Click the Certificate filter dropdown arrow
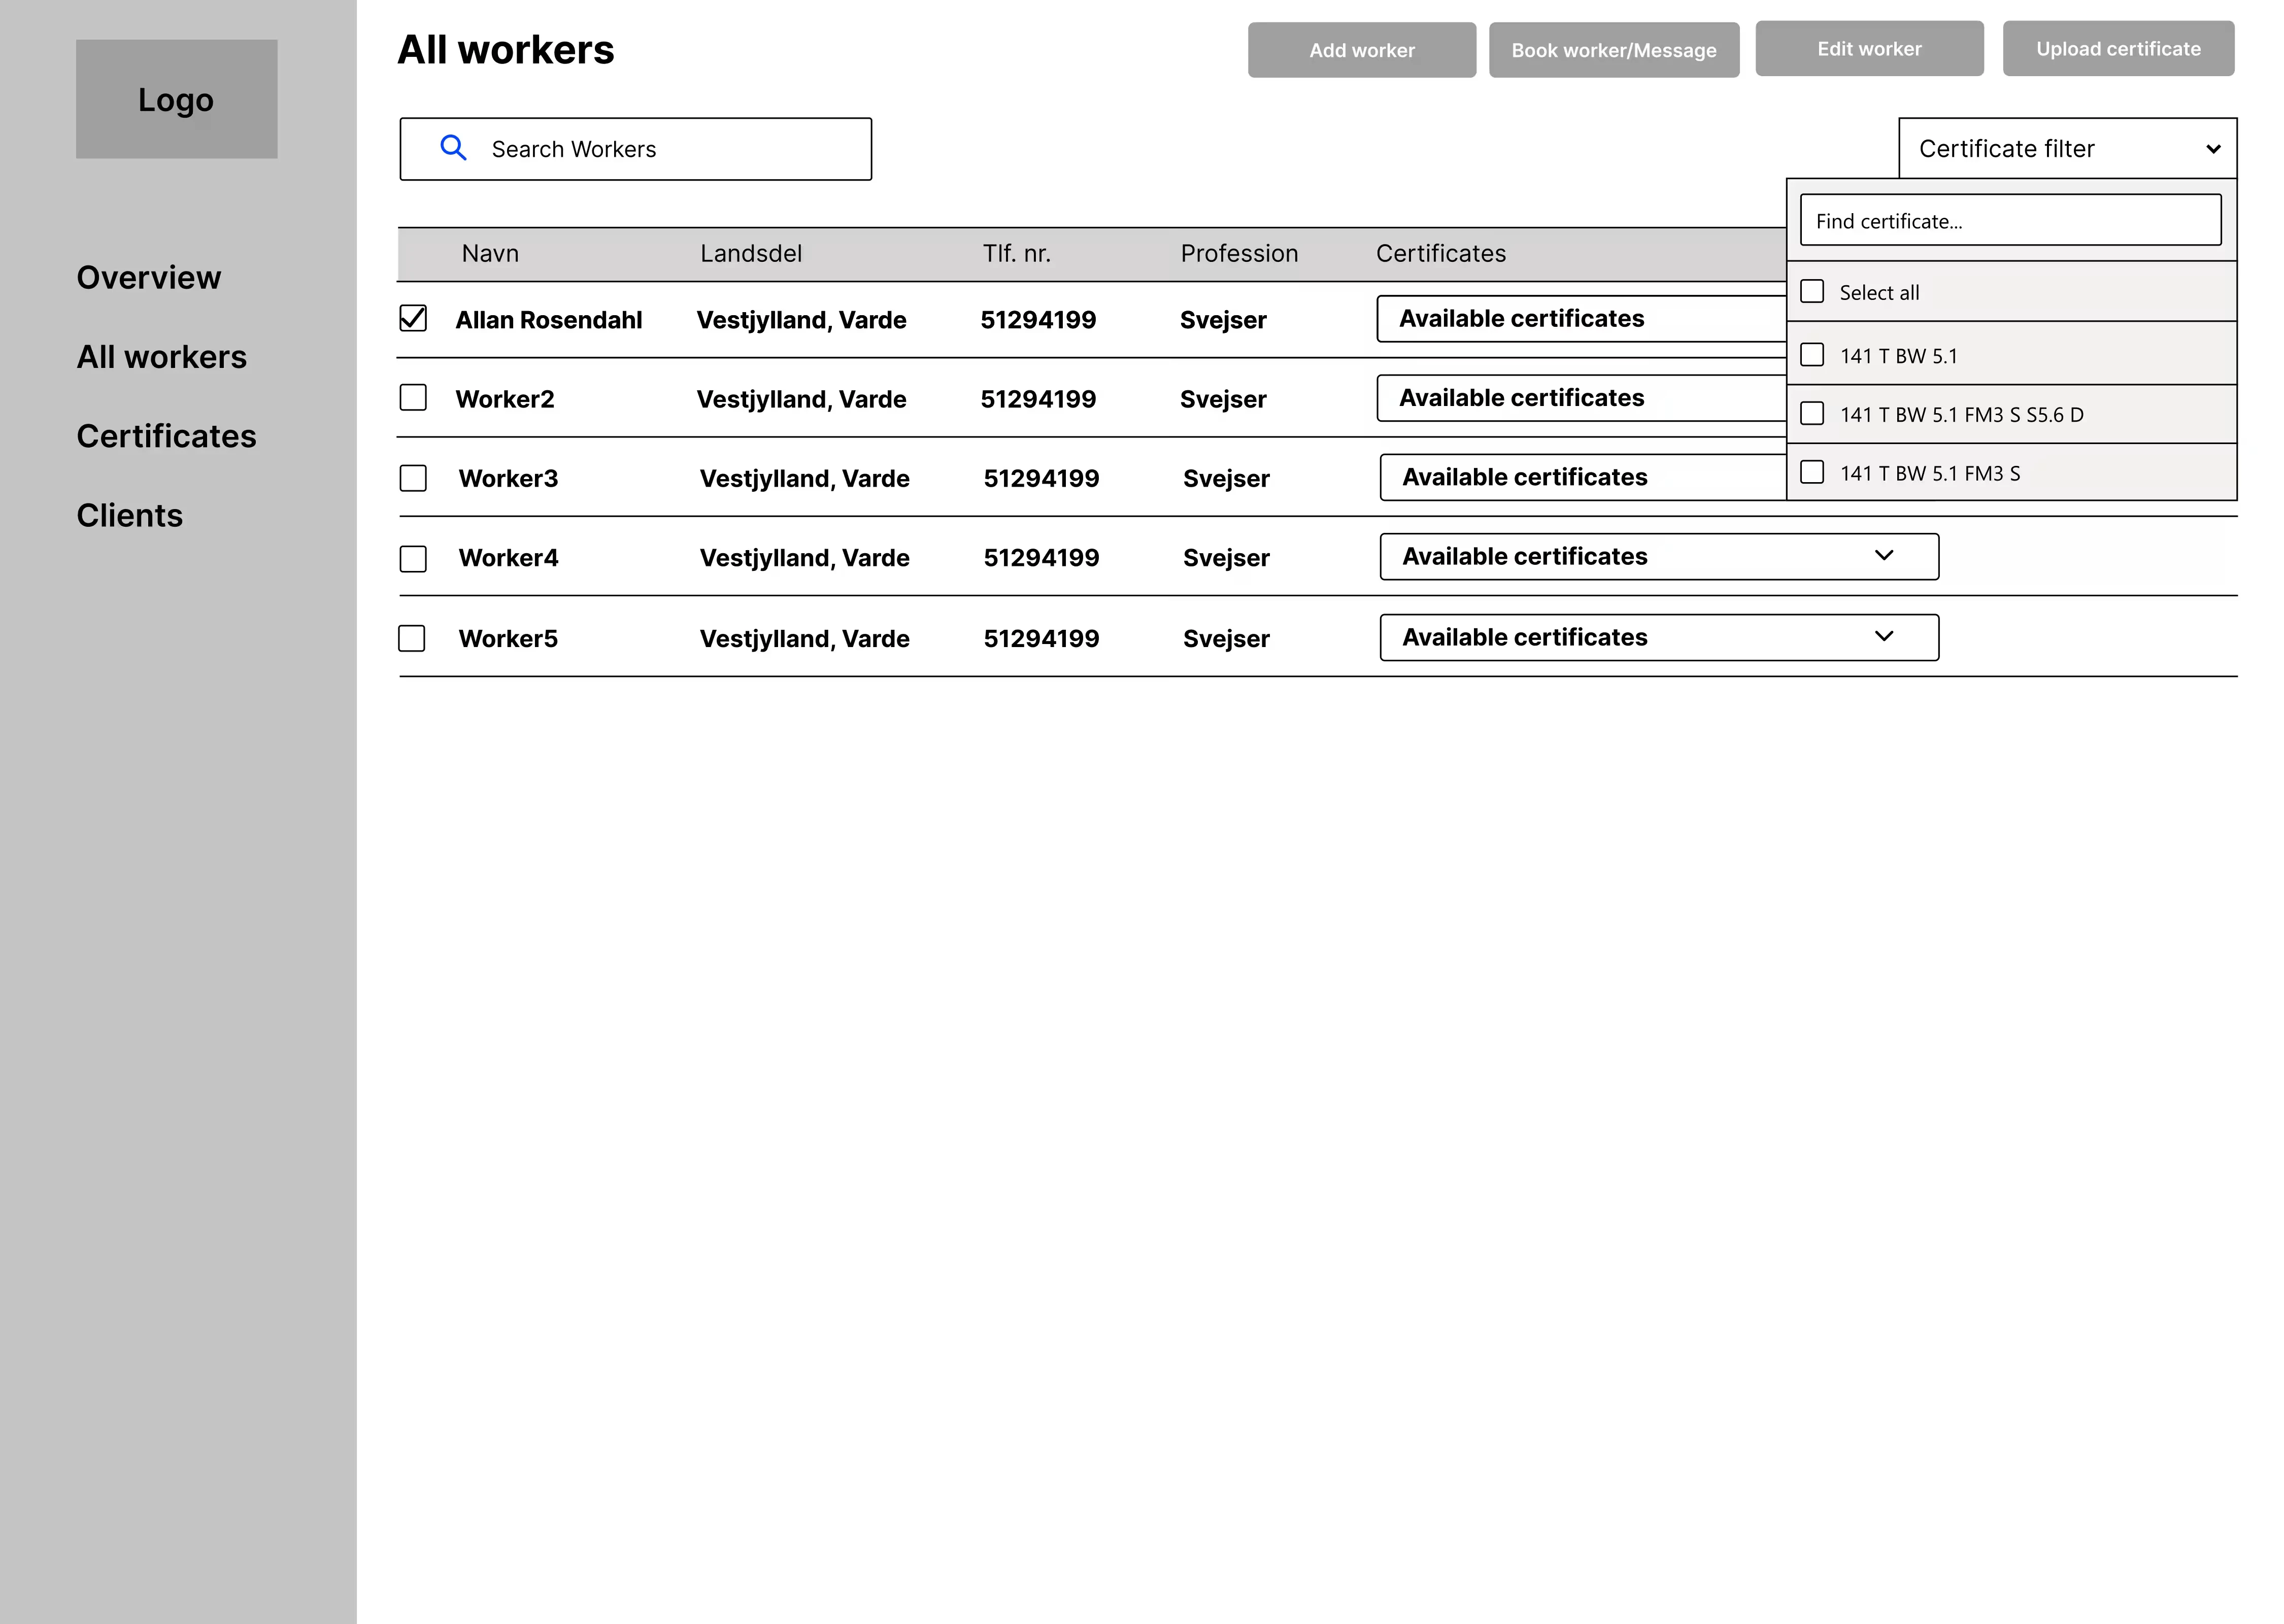This screenshot has width=2284, height=1624. pyautogui.click(x=2212, y=149)
